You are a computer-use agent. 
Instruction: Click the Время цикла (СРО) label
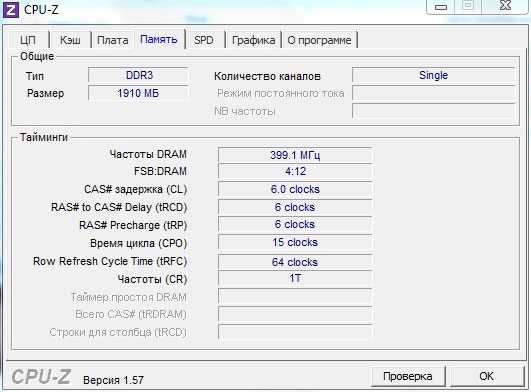coord(139,243)
